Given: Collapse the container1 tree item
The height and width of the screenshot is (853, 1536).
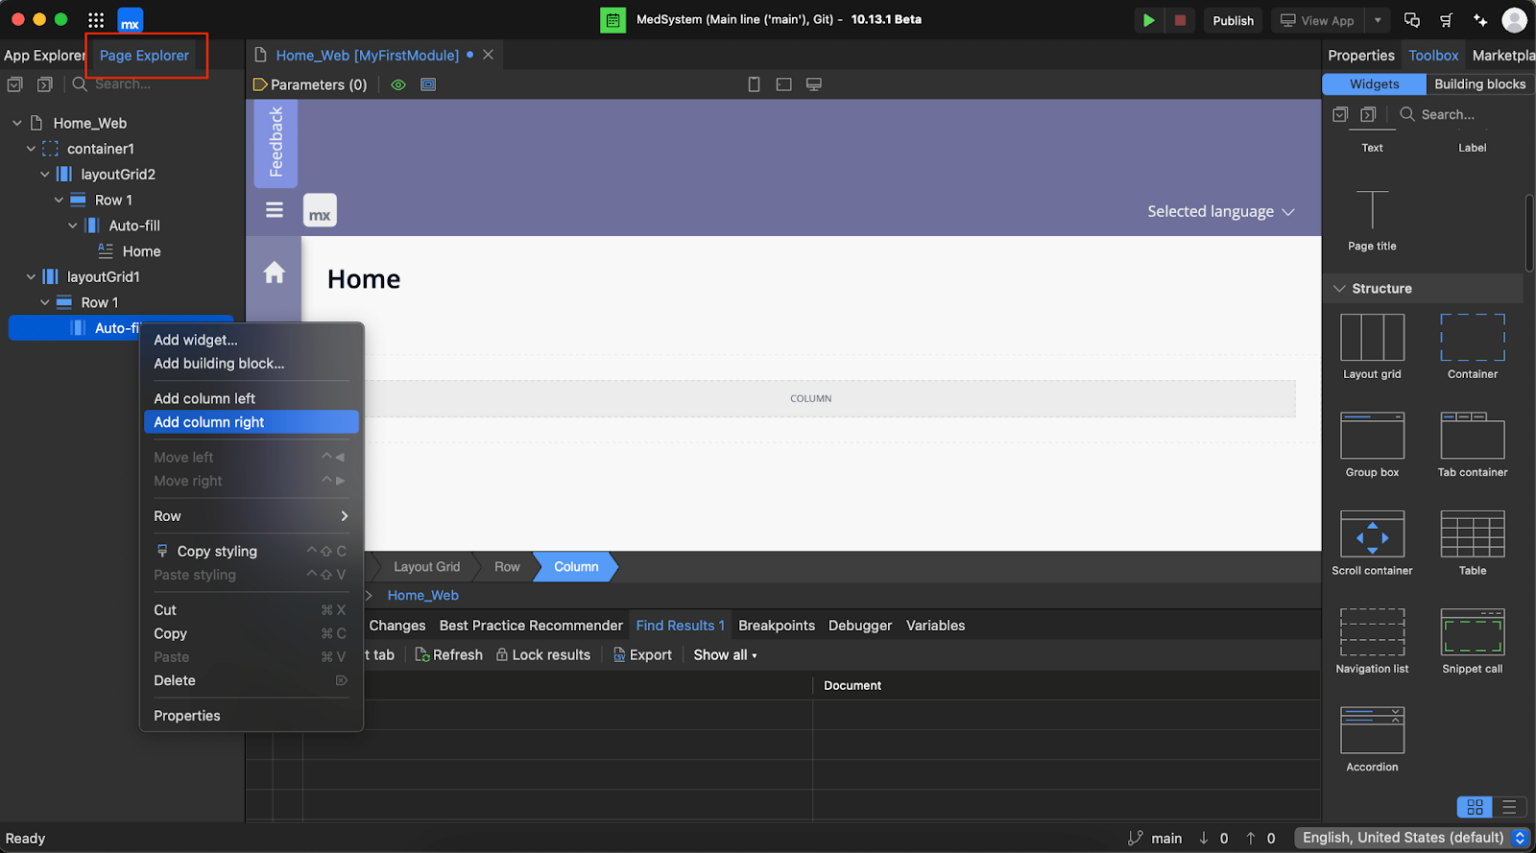Looking at the screenshot, I should 30,148.
